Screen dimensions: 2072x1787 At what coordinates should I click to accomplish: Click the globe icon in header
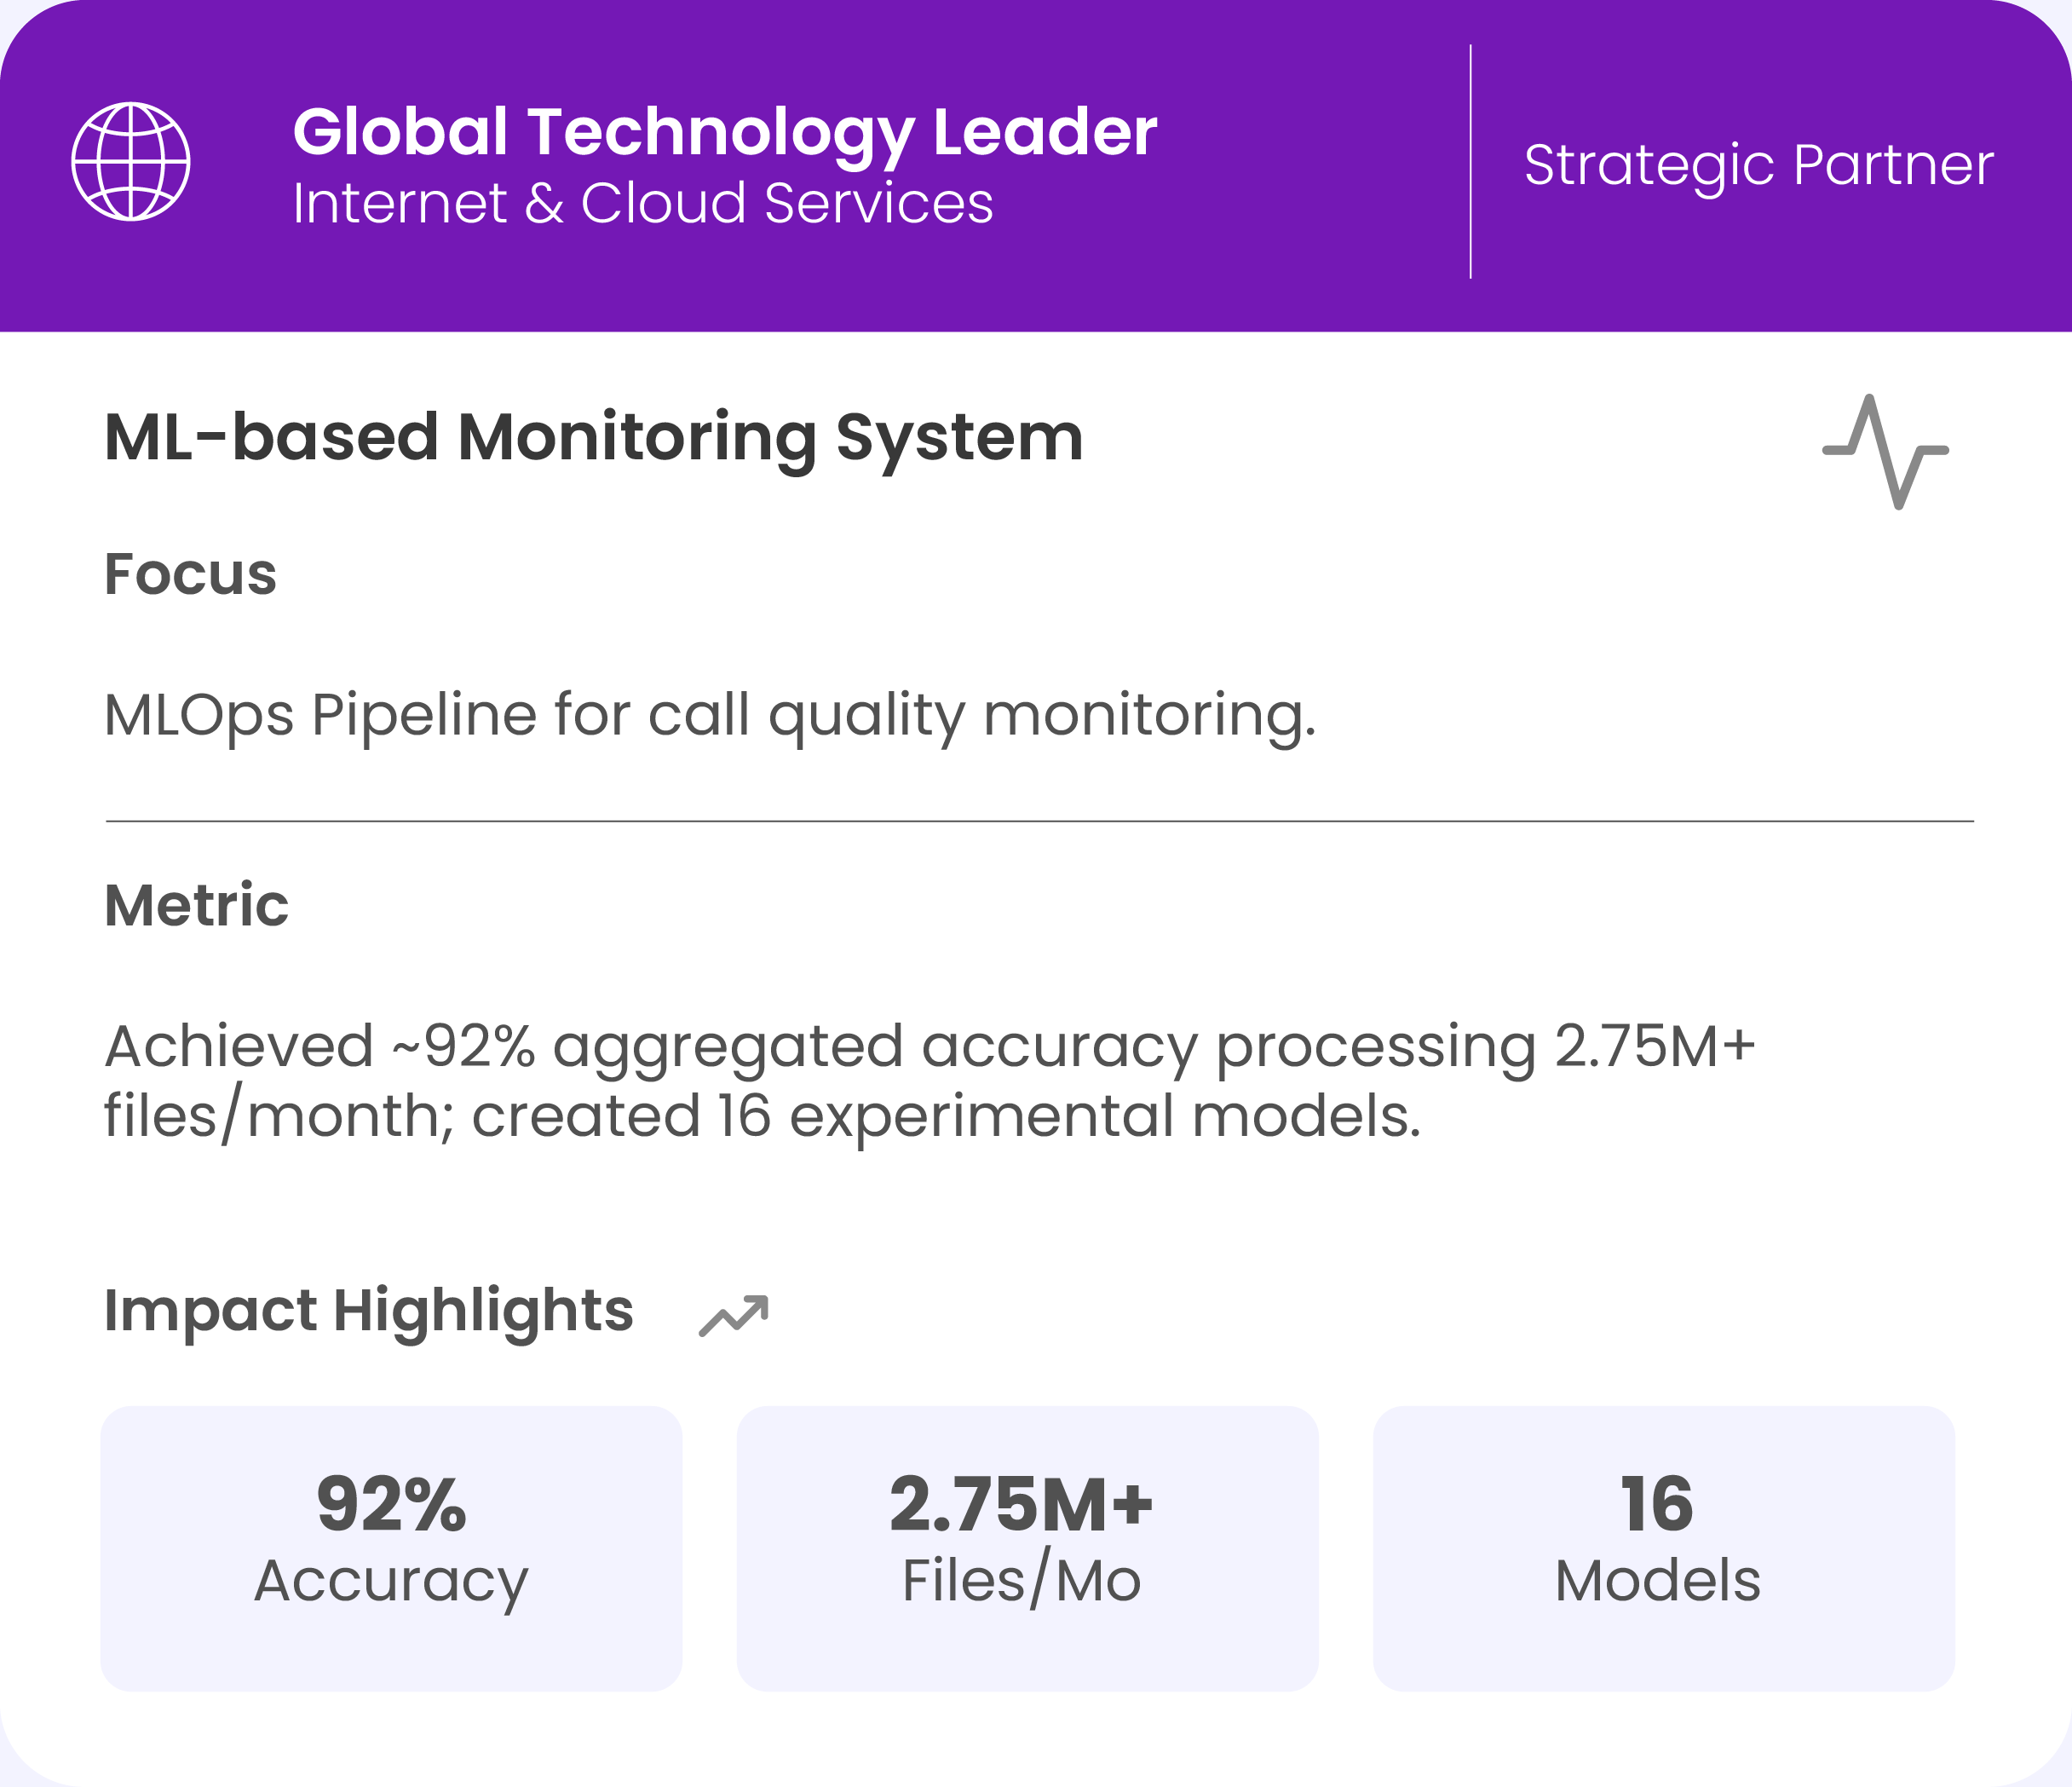pos(131,161)
